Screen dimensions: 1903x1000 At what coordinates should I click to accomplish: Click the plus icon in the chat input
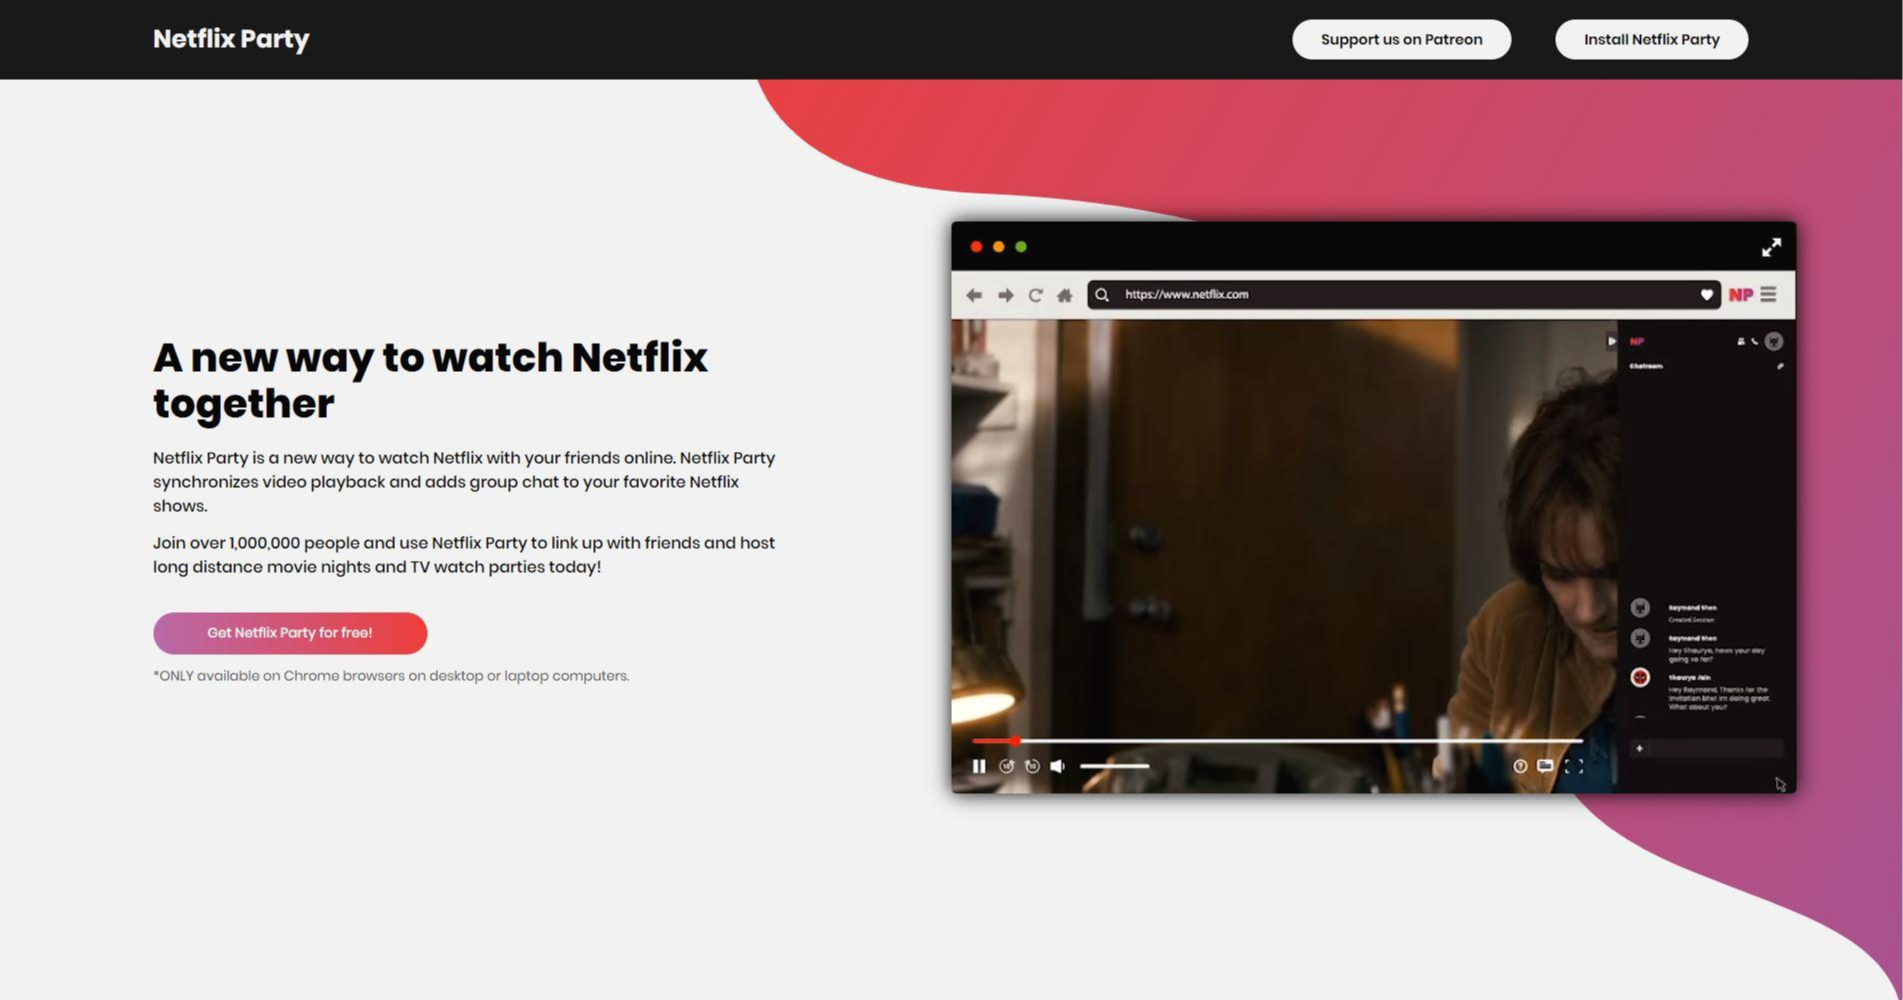tap(1639, 748)
